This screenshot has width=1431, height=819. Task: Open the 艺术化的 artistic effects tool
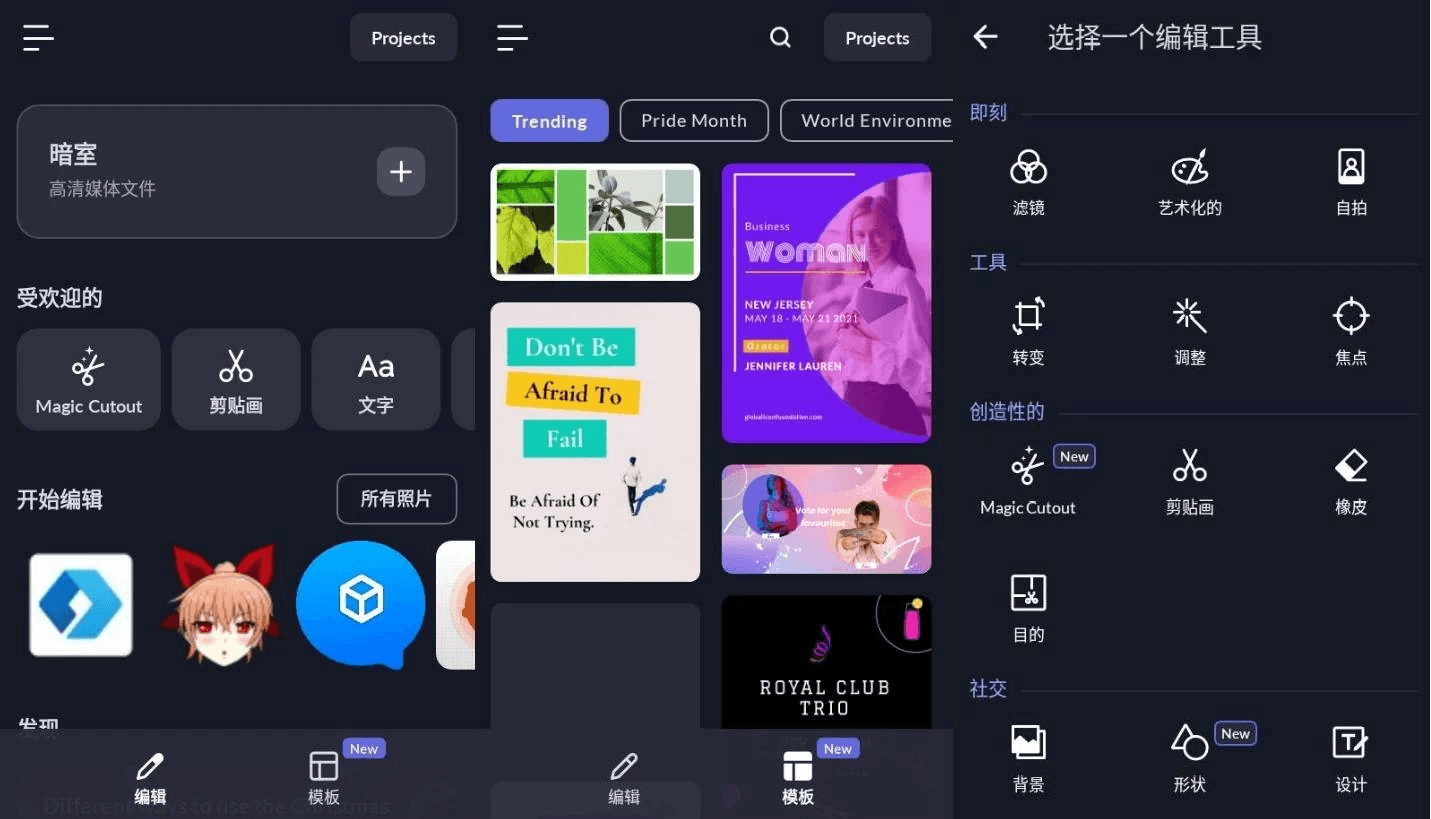point(1189,180)
